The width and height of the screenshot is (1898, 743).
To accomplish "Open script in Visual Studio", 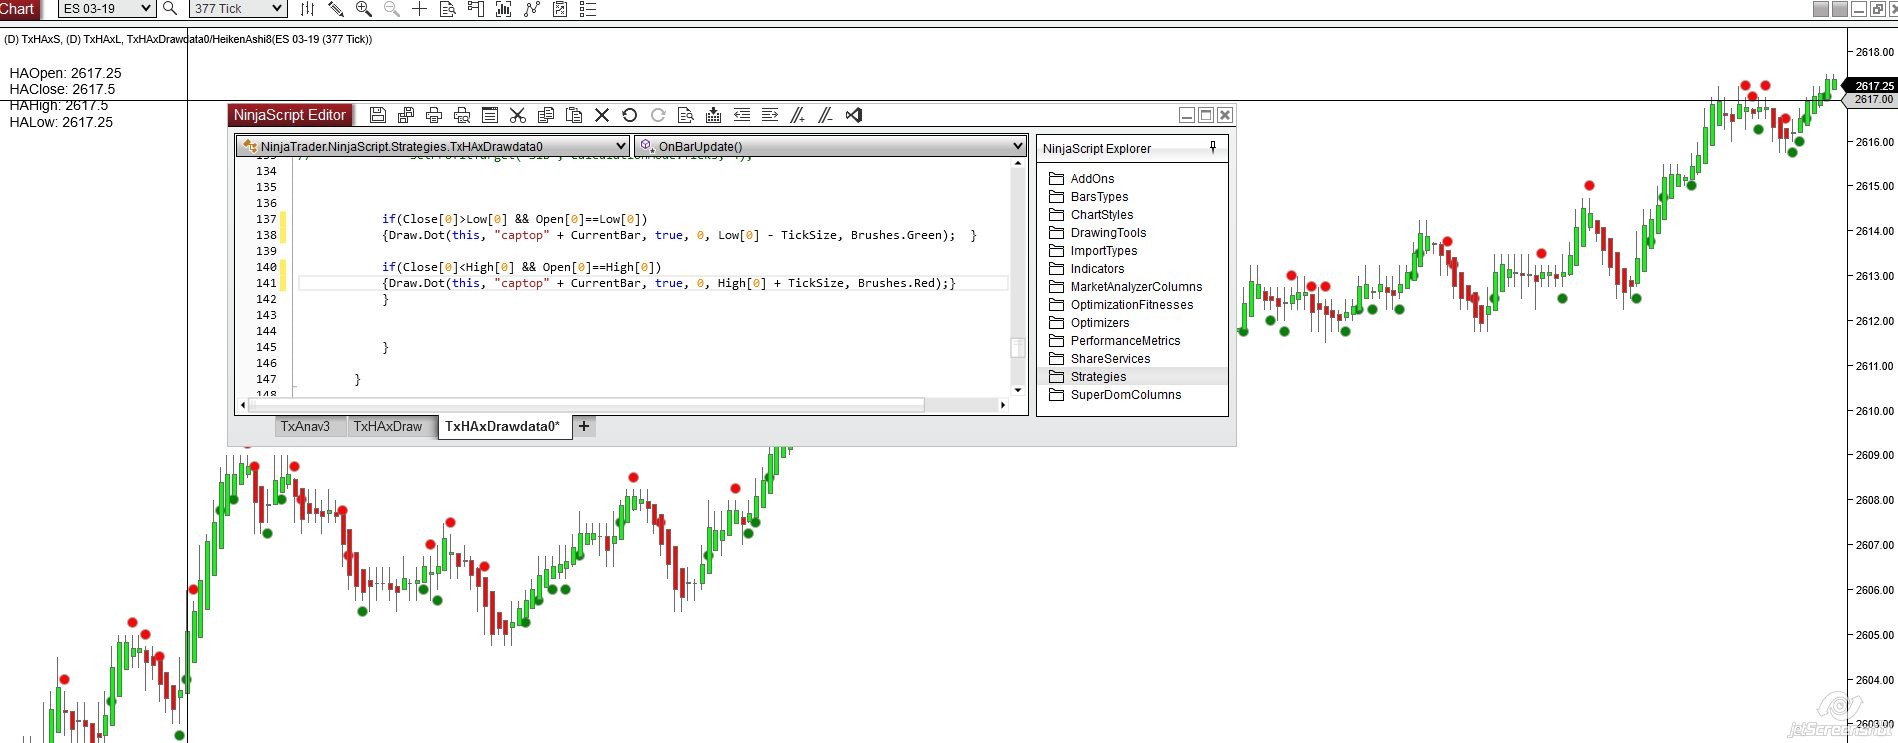I will pos(854,115).
